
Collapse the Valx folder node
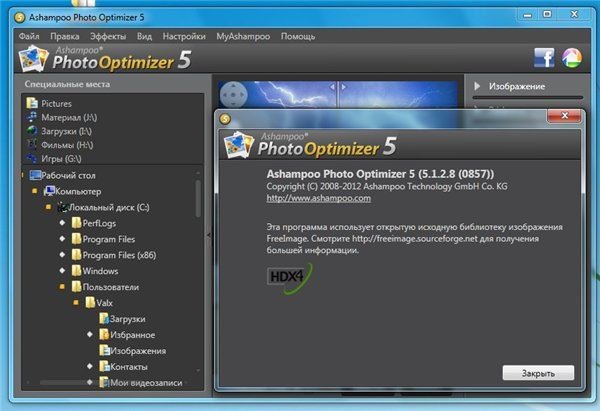coord(76,302)
